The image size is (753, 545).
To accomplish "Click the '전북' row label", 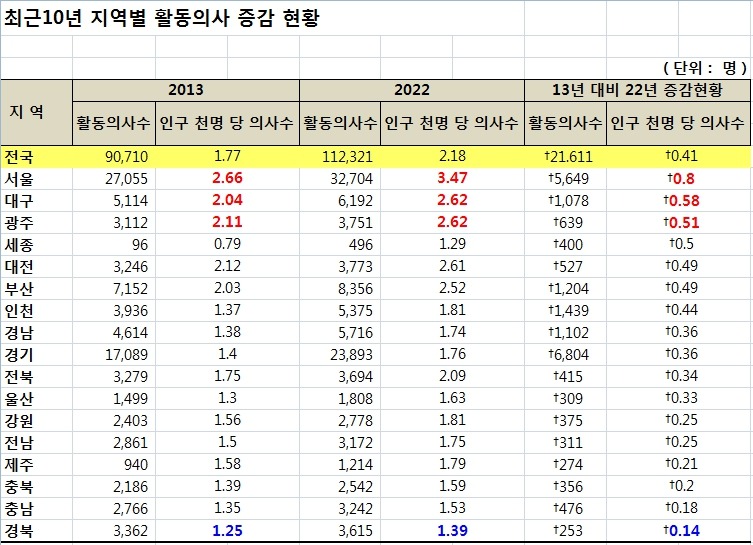I will tap(19, 377).
